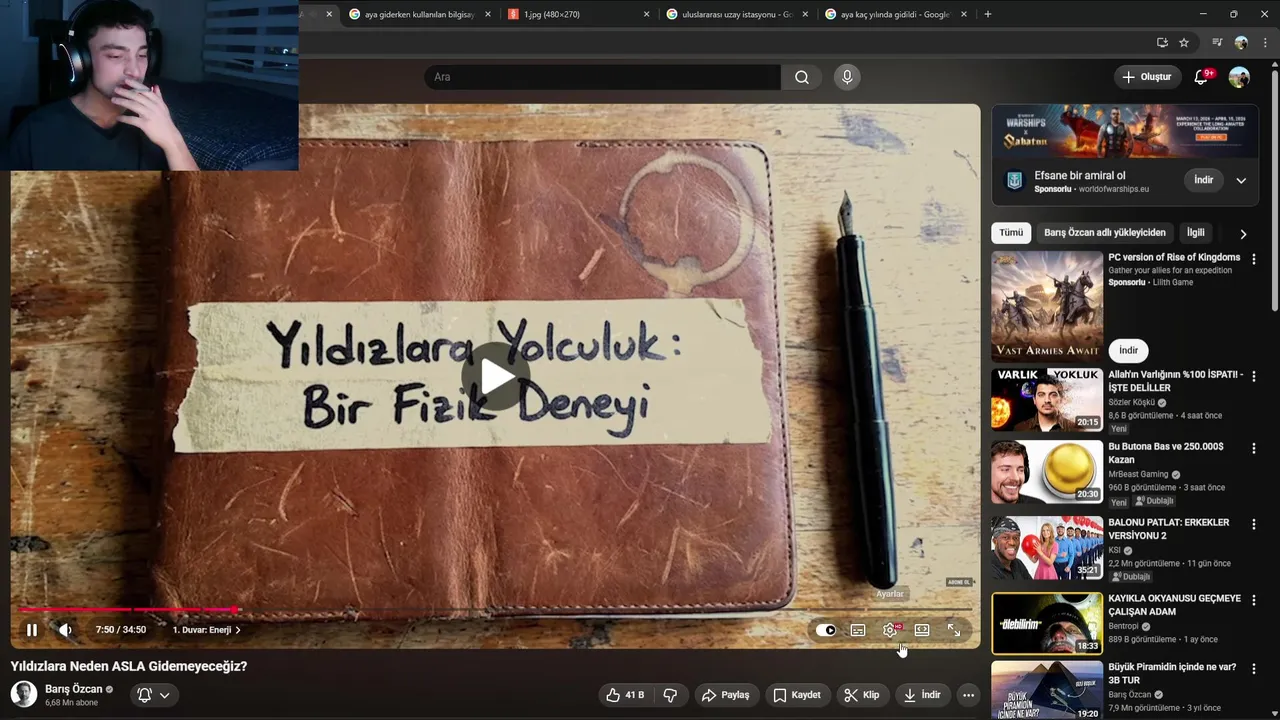1280x720 pixels.
Task: Click the 'Bentropi' channel name
Action: (1123, 626)
